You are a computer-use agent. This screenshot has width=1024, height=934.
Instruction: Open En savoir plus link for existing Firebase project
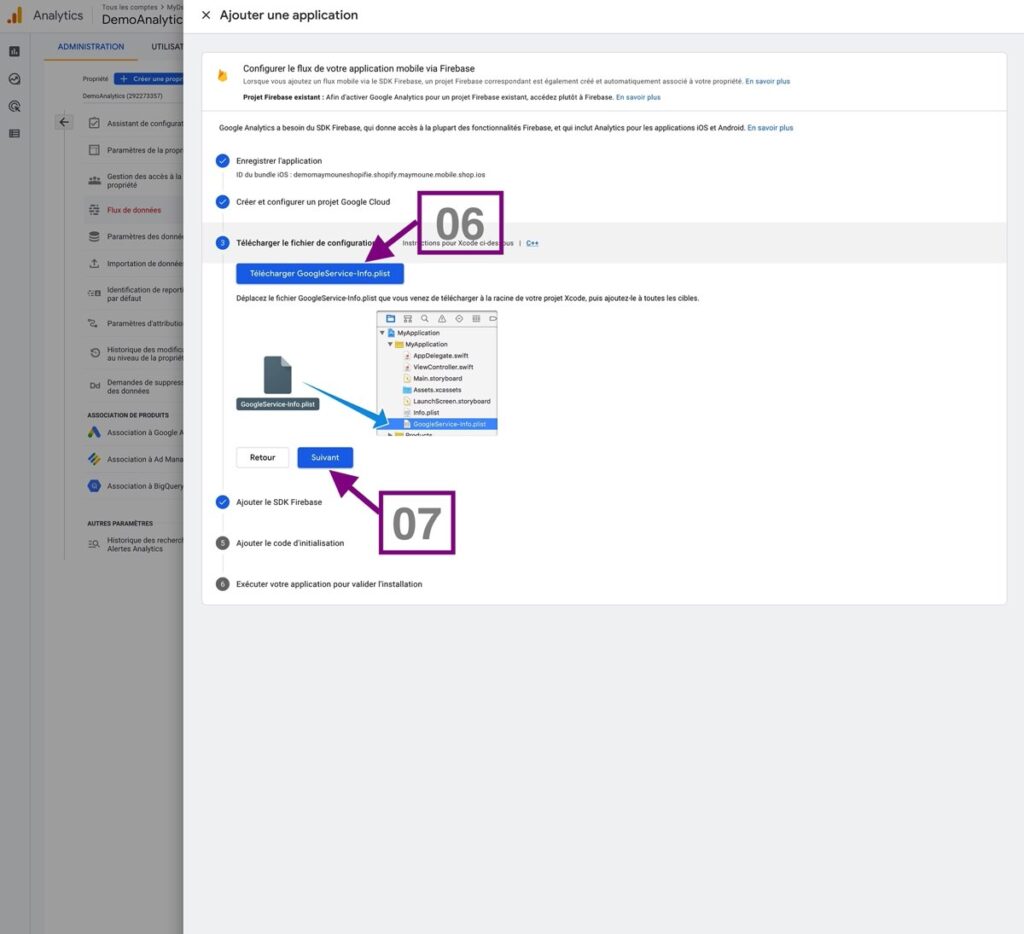[x=638, y=97]
